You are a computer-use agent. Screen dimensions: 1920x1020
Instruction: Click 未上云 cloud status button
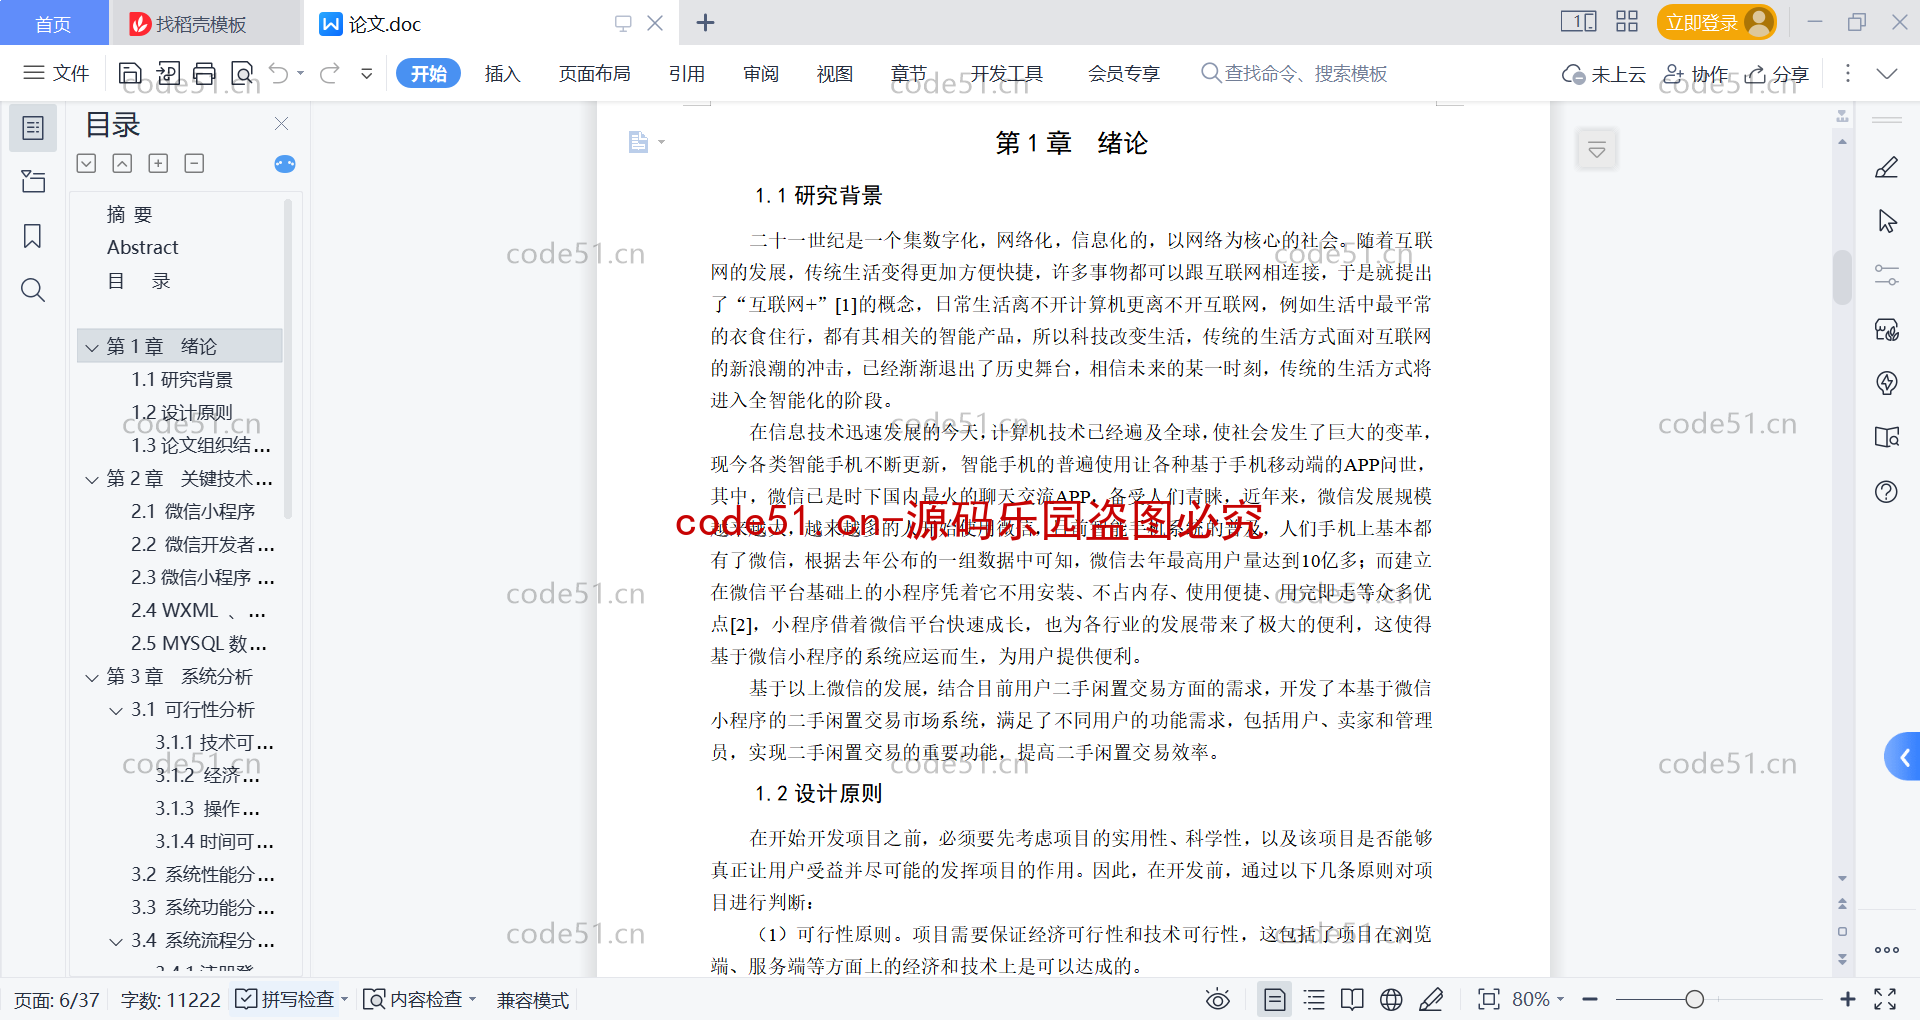(1604, 74)
